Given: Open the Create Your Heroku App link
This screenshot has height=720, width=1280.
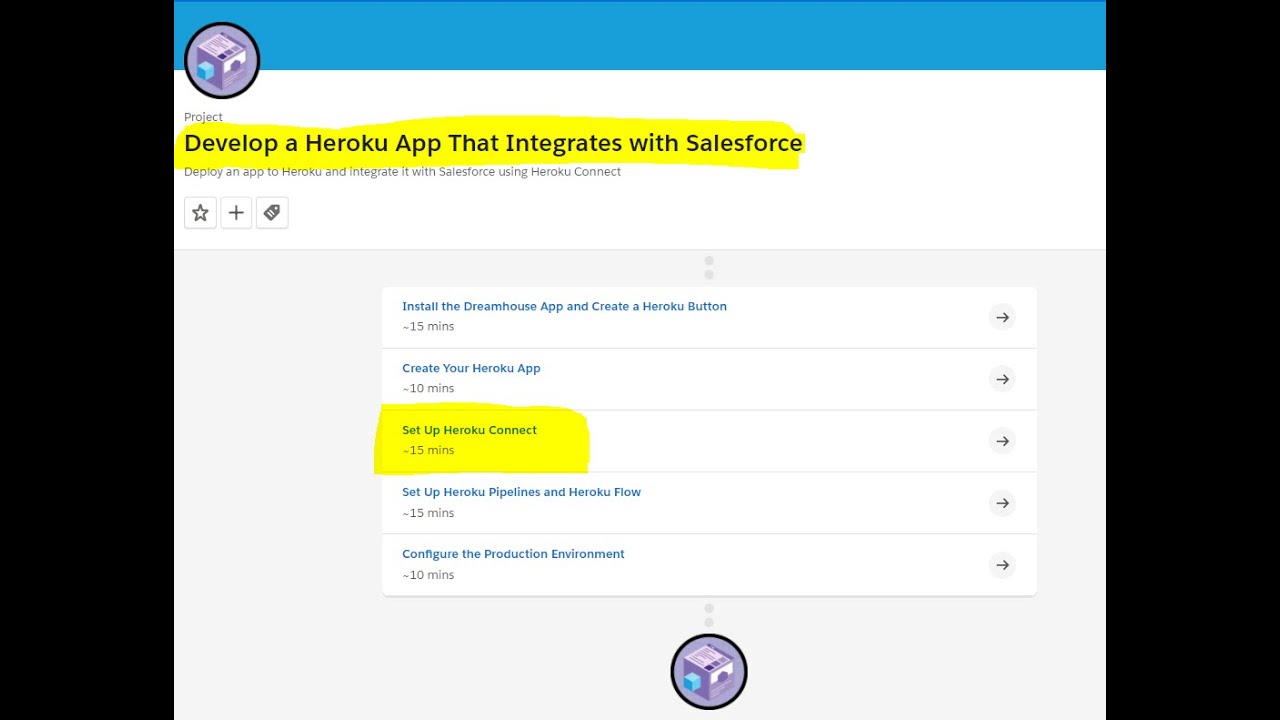Looking at the screenshot, I should point(471,368).
